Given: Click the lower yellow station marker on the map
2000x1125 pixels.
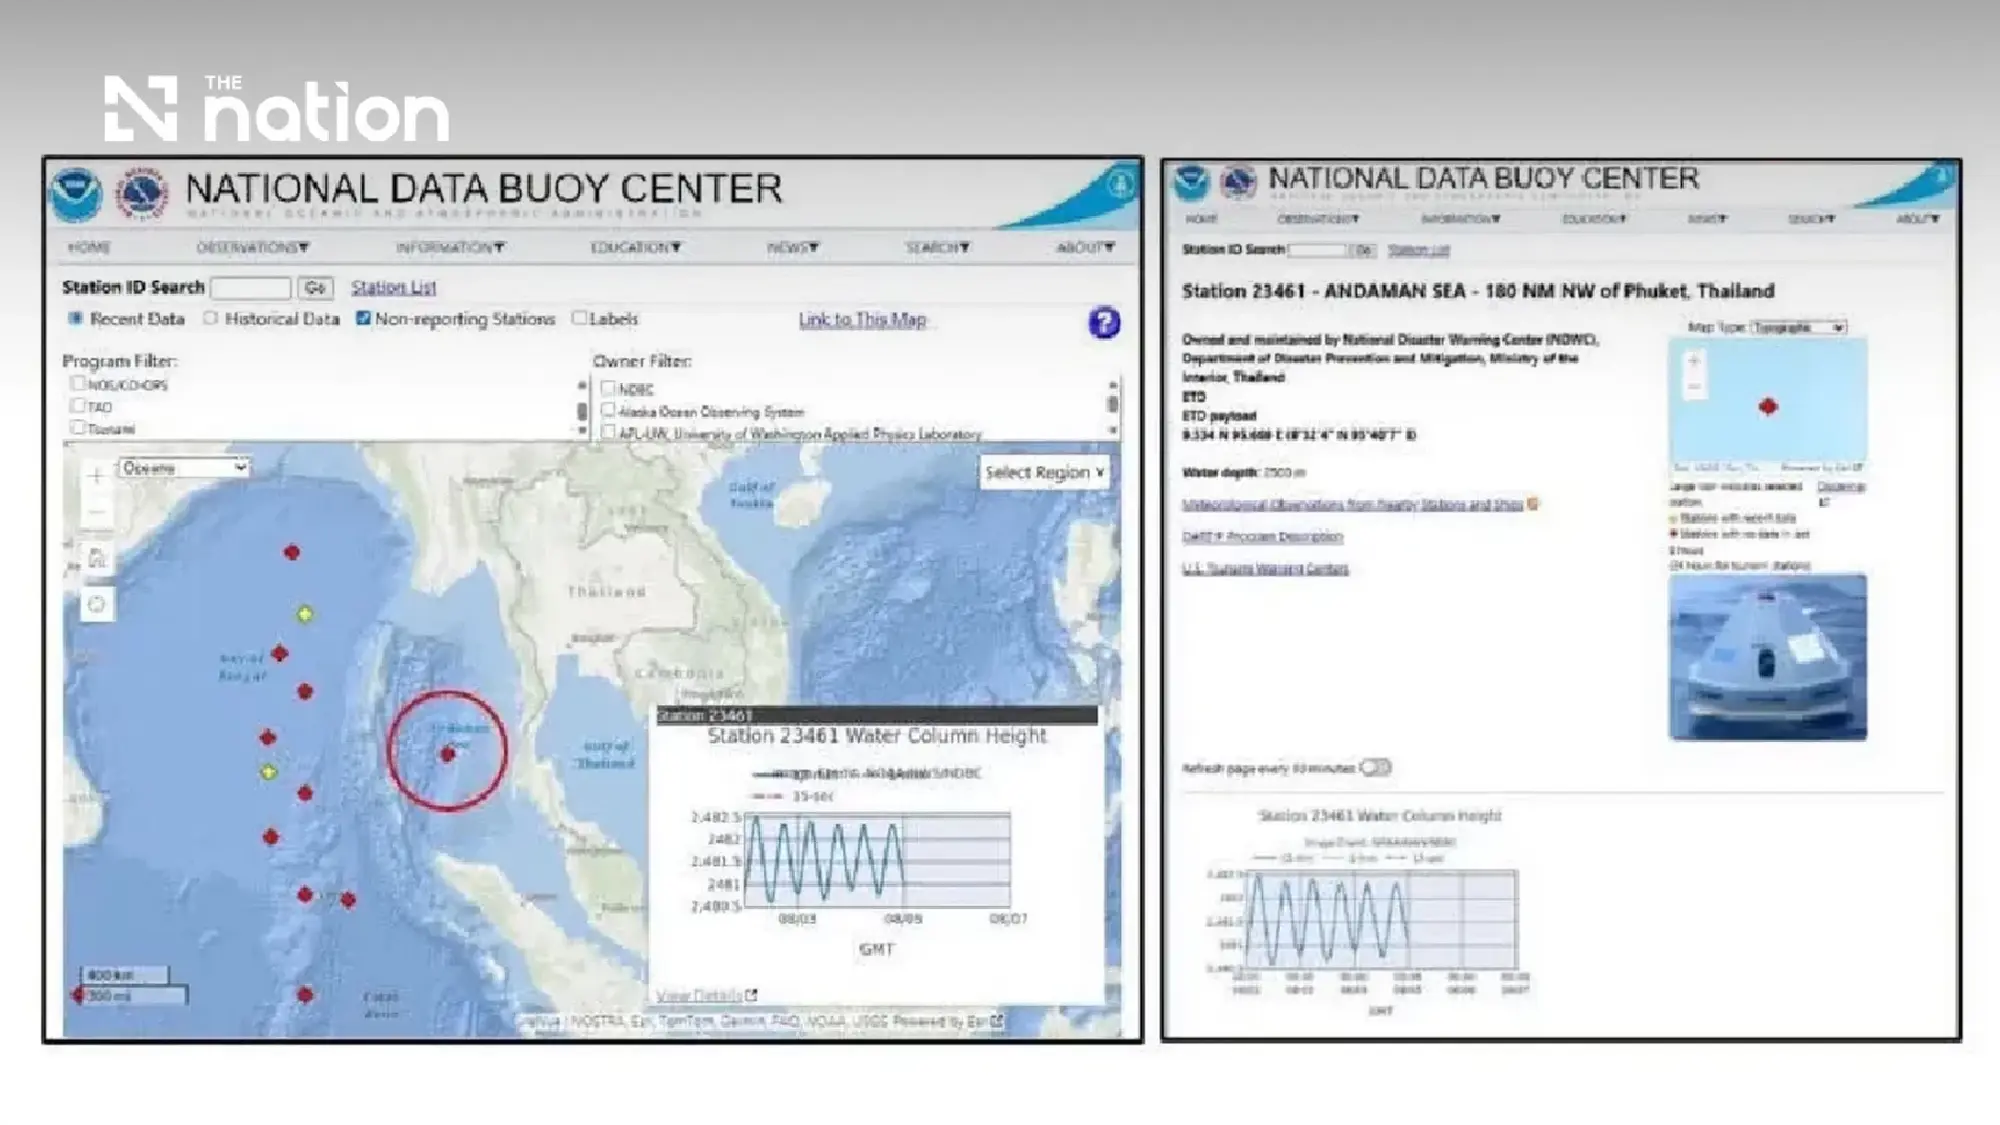Looking at the screenshot, I should click(268, 772).
